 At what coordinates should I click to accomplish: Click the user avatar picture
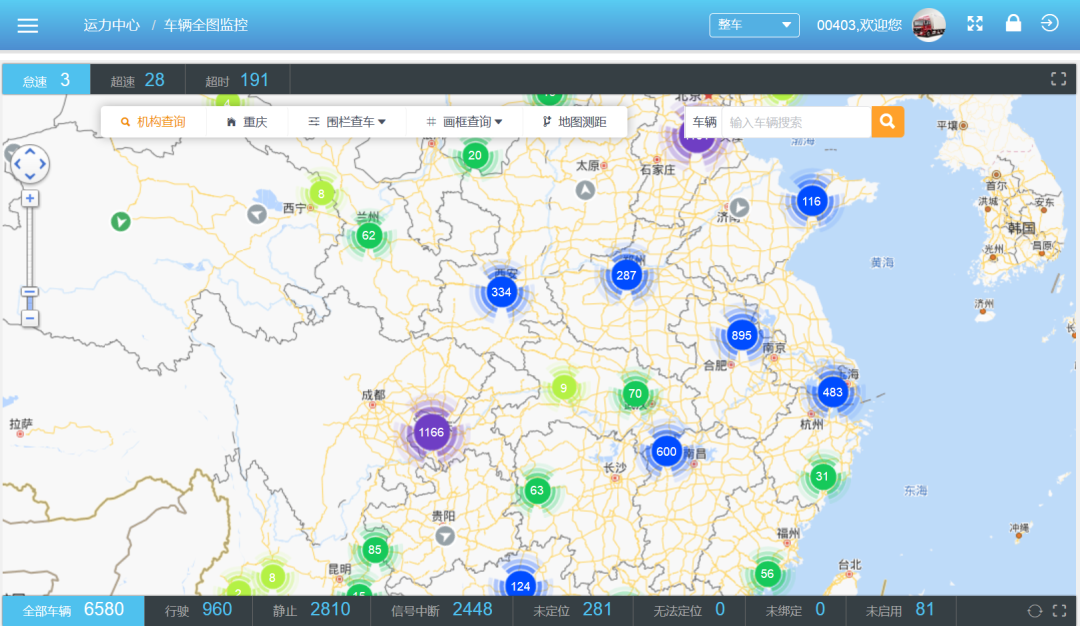[x=928, y=25]
